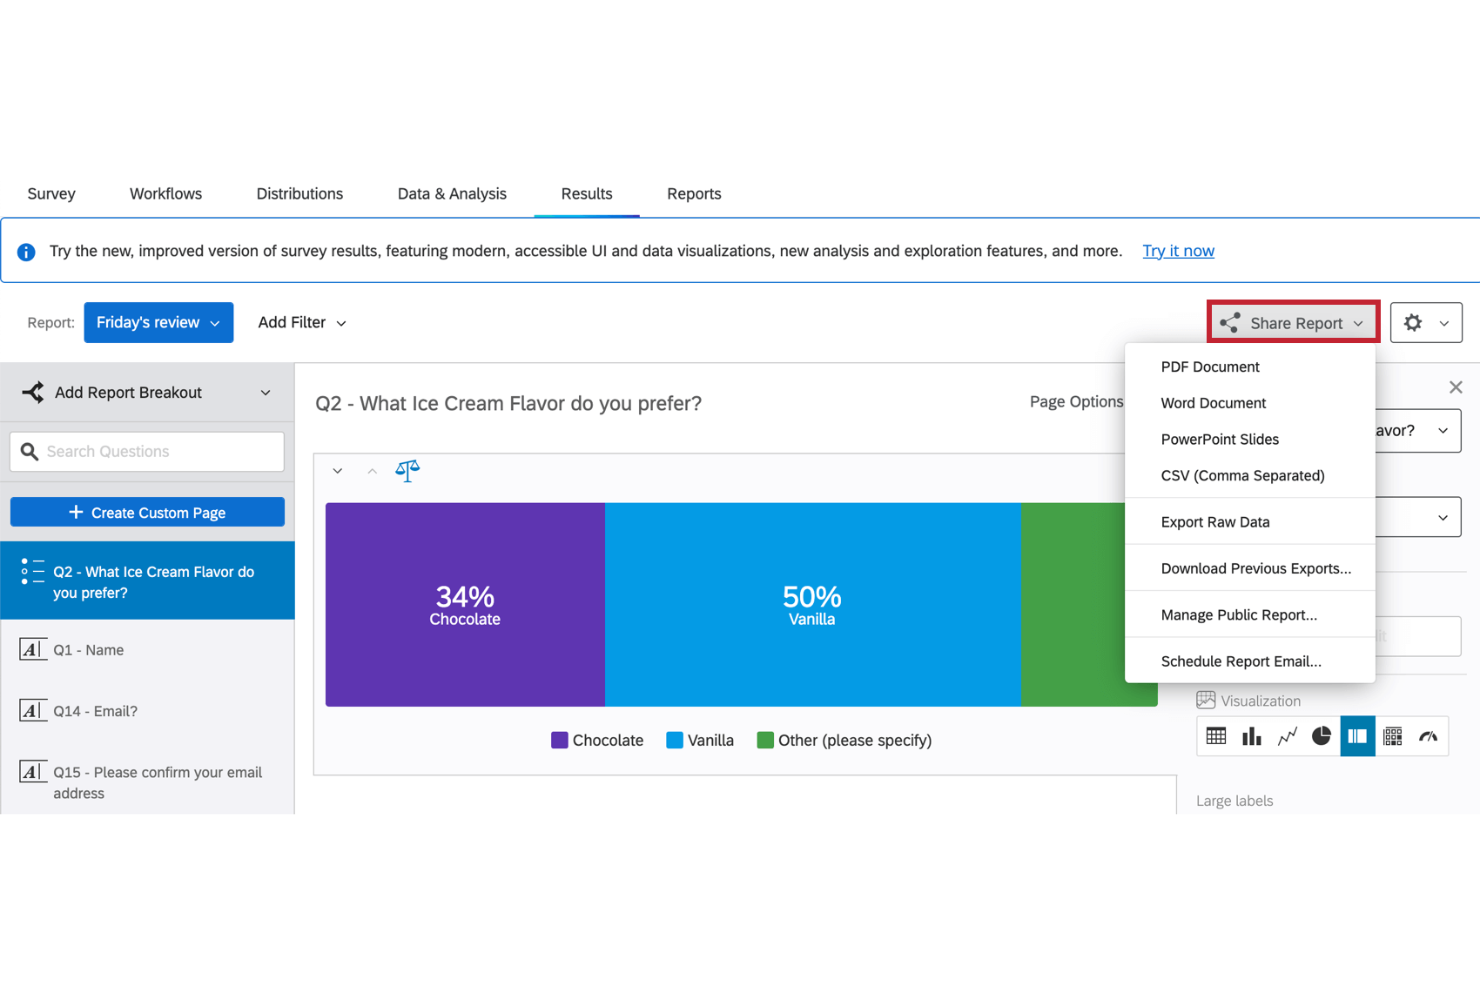Select the pie chart visualization icon
Image resolution: width=1480 pixels, height=987 pixels.
[1321, 736]
